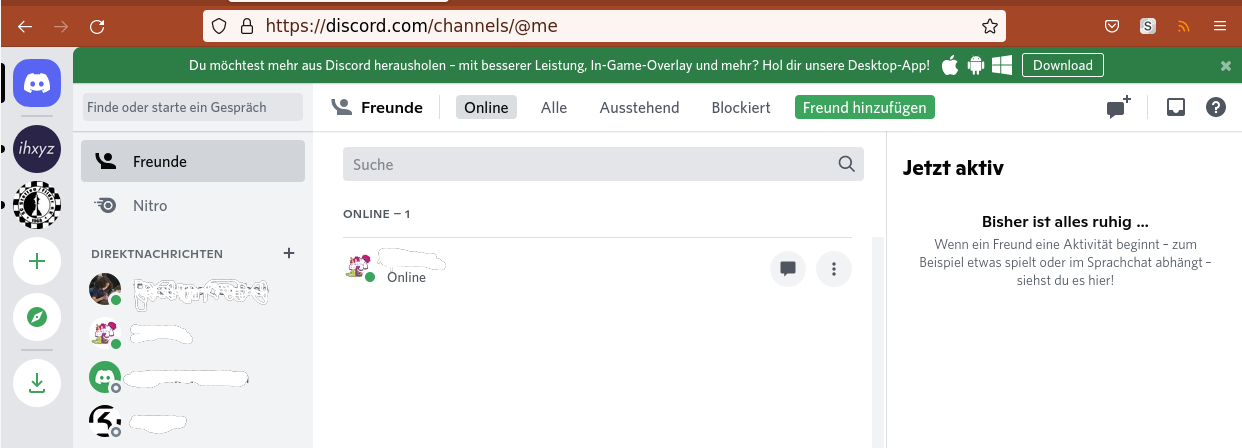This screenshot has width=1242, height=448.
Task: Open the Pocket save icon in the browser toolbar
Action: pos(1112,26)
